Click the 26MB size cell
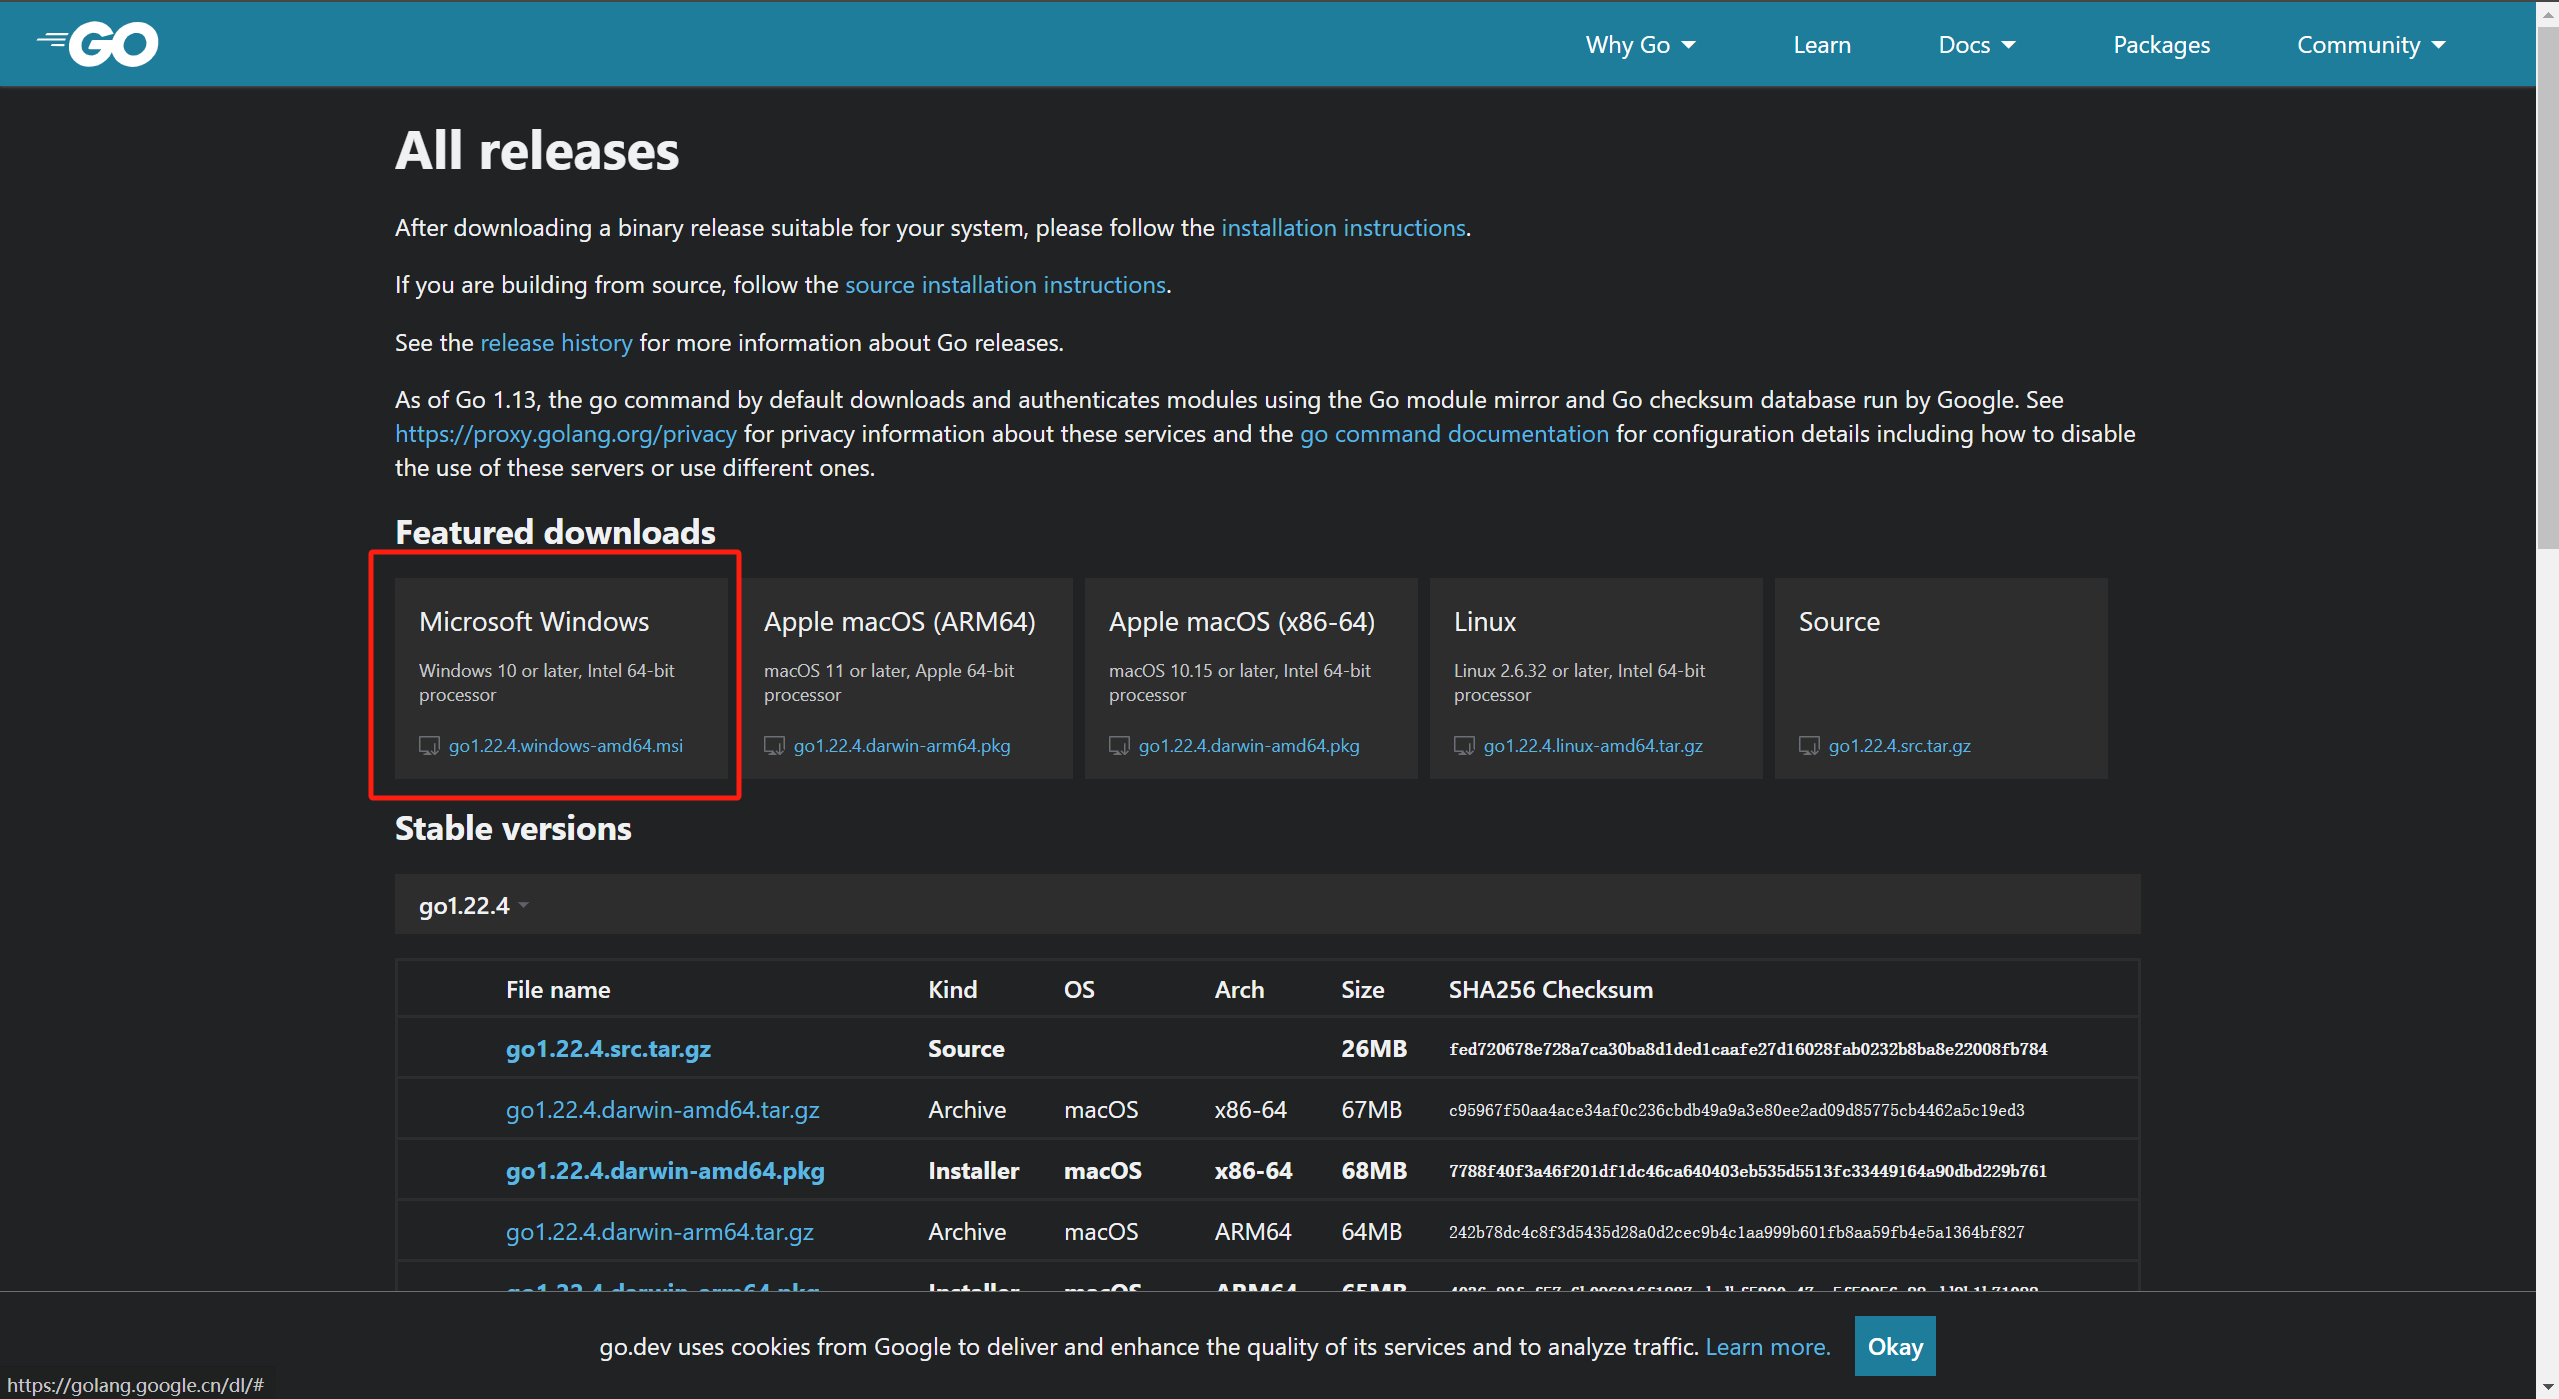The image size is (2559, 1399). 1374,1048
